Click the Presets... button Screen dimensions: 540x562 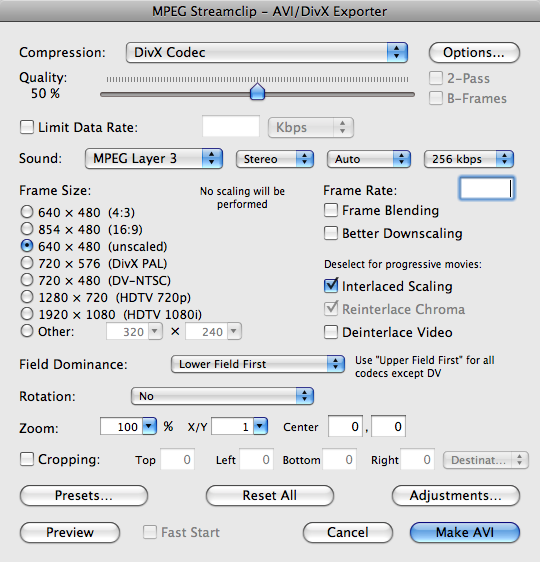coord(84,496)
